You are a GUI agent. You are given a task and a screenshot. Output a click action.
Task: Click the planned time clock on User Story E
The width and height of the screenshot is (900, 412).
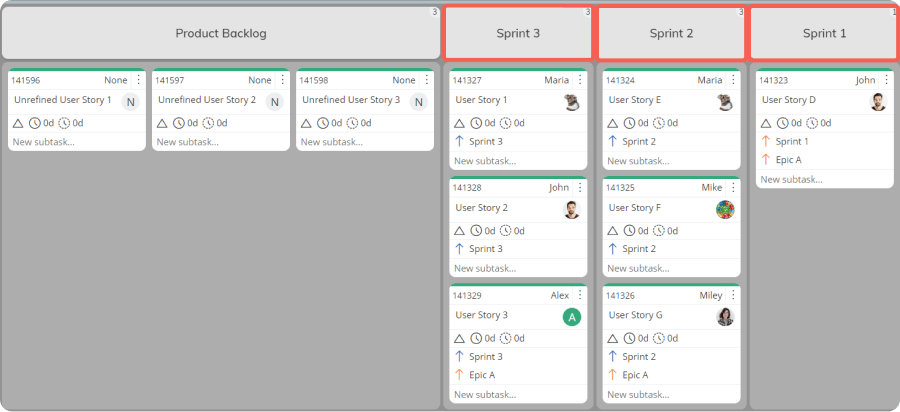point(630,123)
